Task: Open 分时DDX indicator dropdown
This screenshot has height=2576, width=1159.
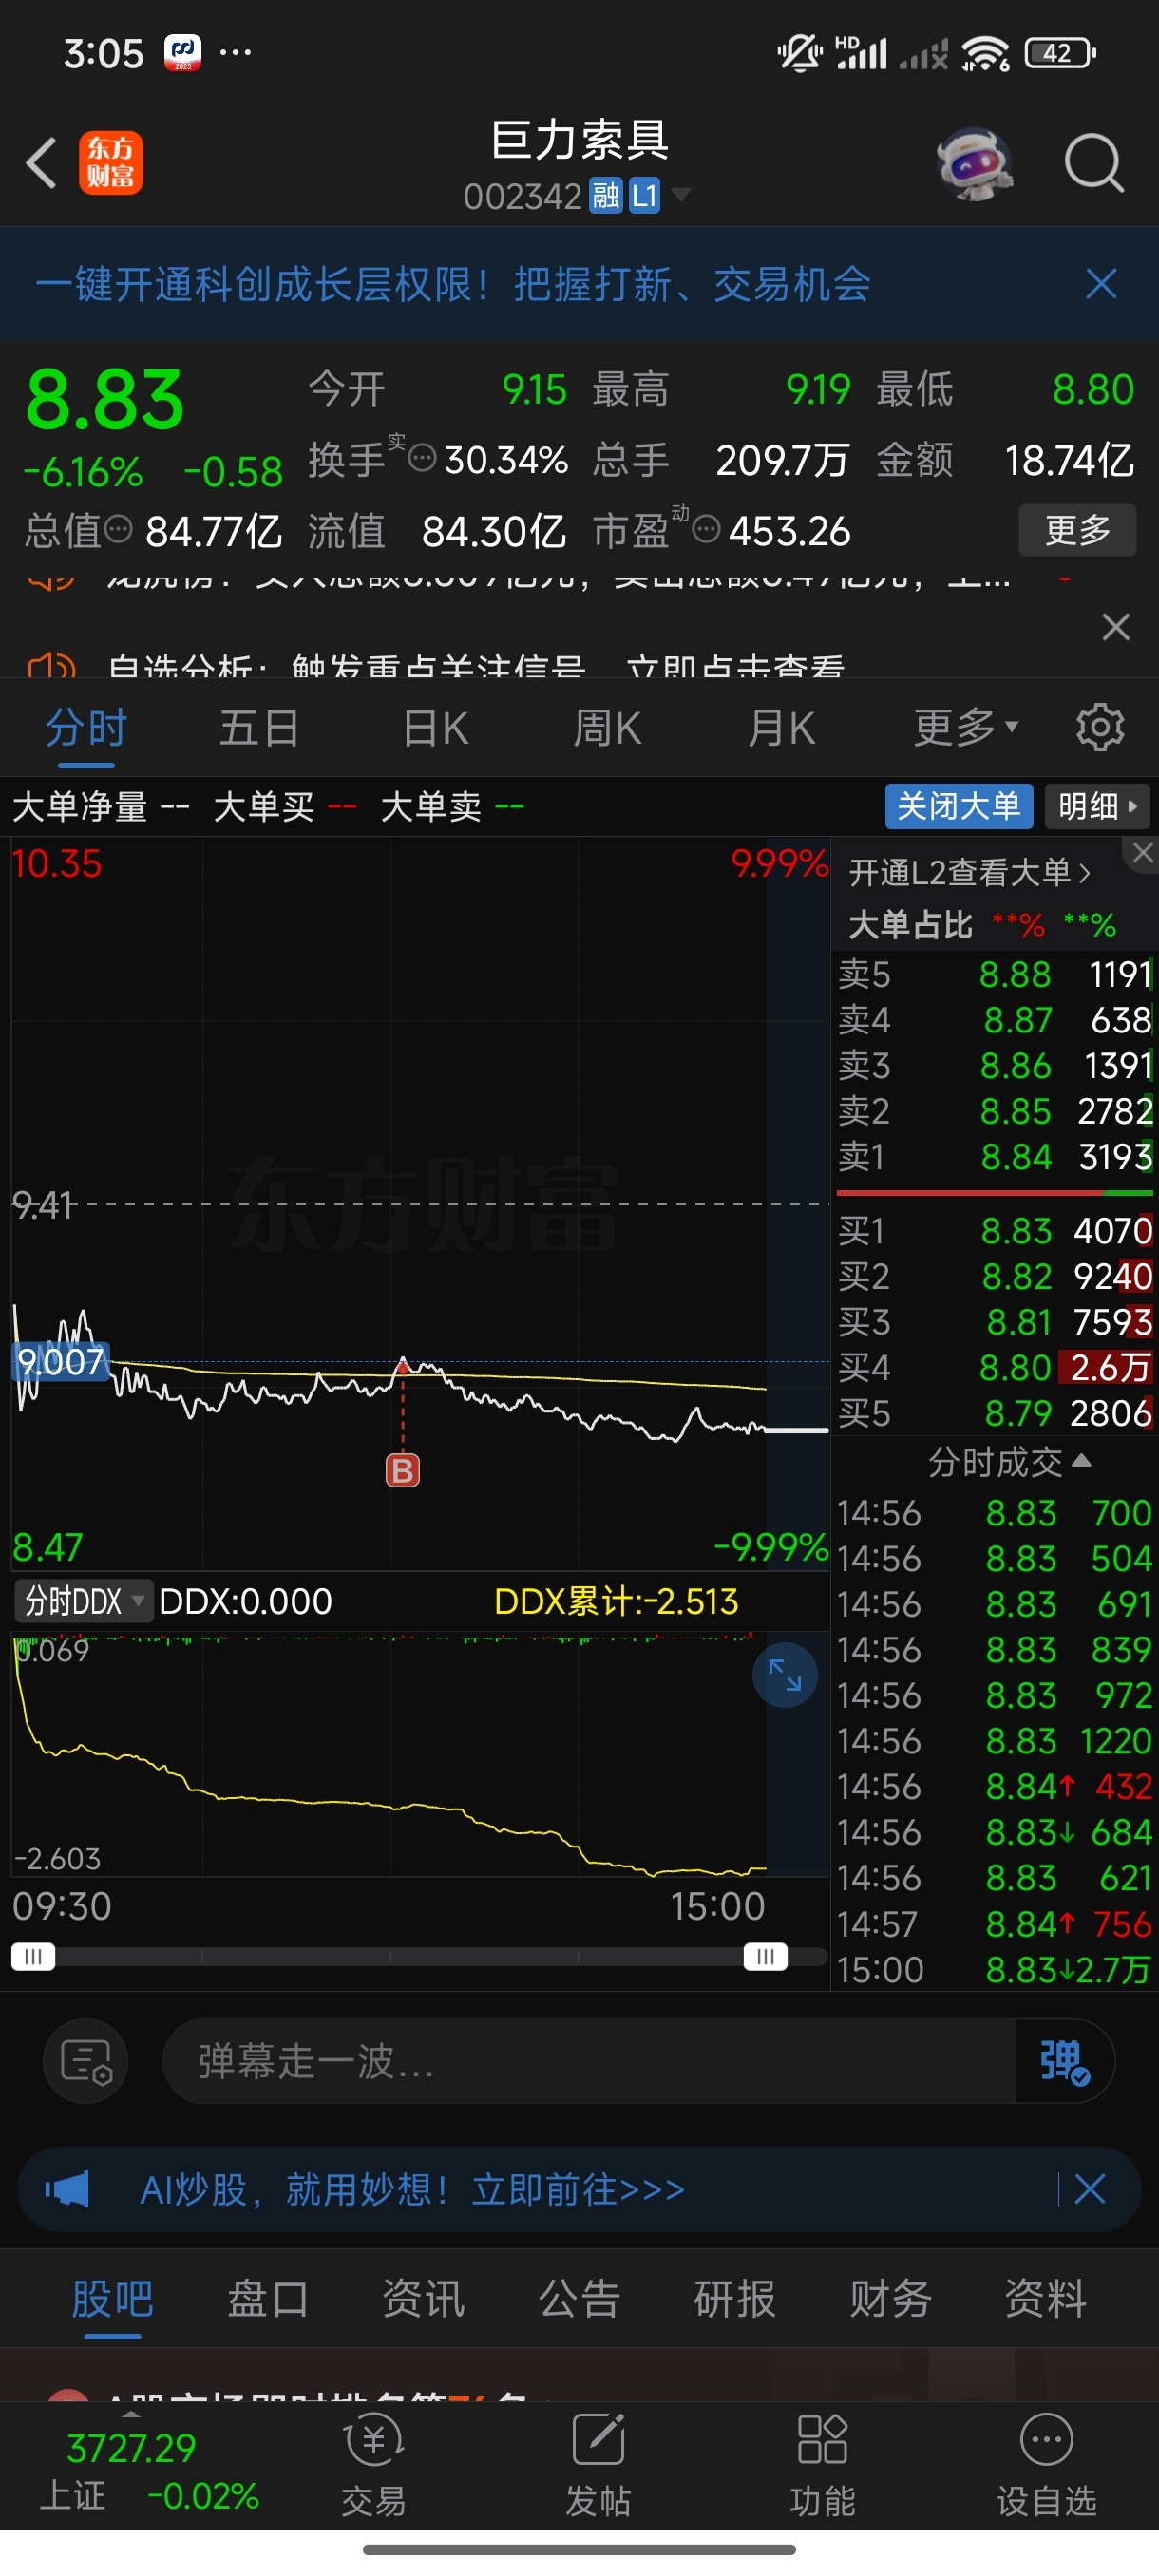Action: (x=83, y=1601)
